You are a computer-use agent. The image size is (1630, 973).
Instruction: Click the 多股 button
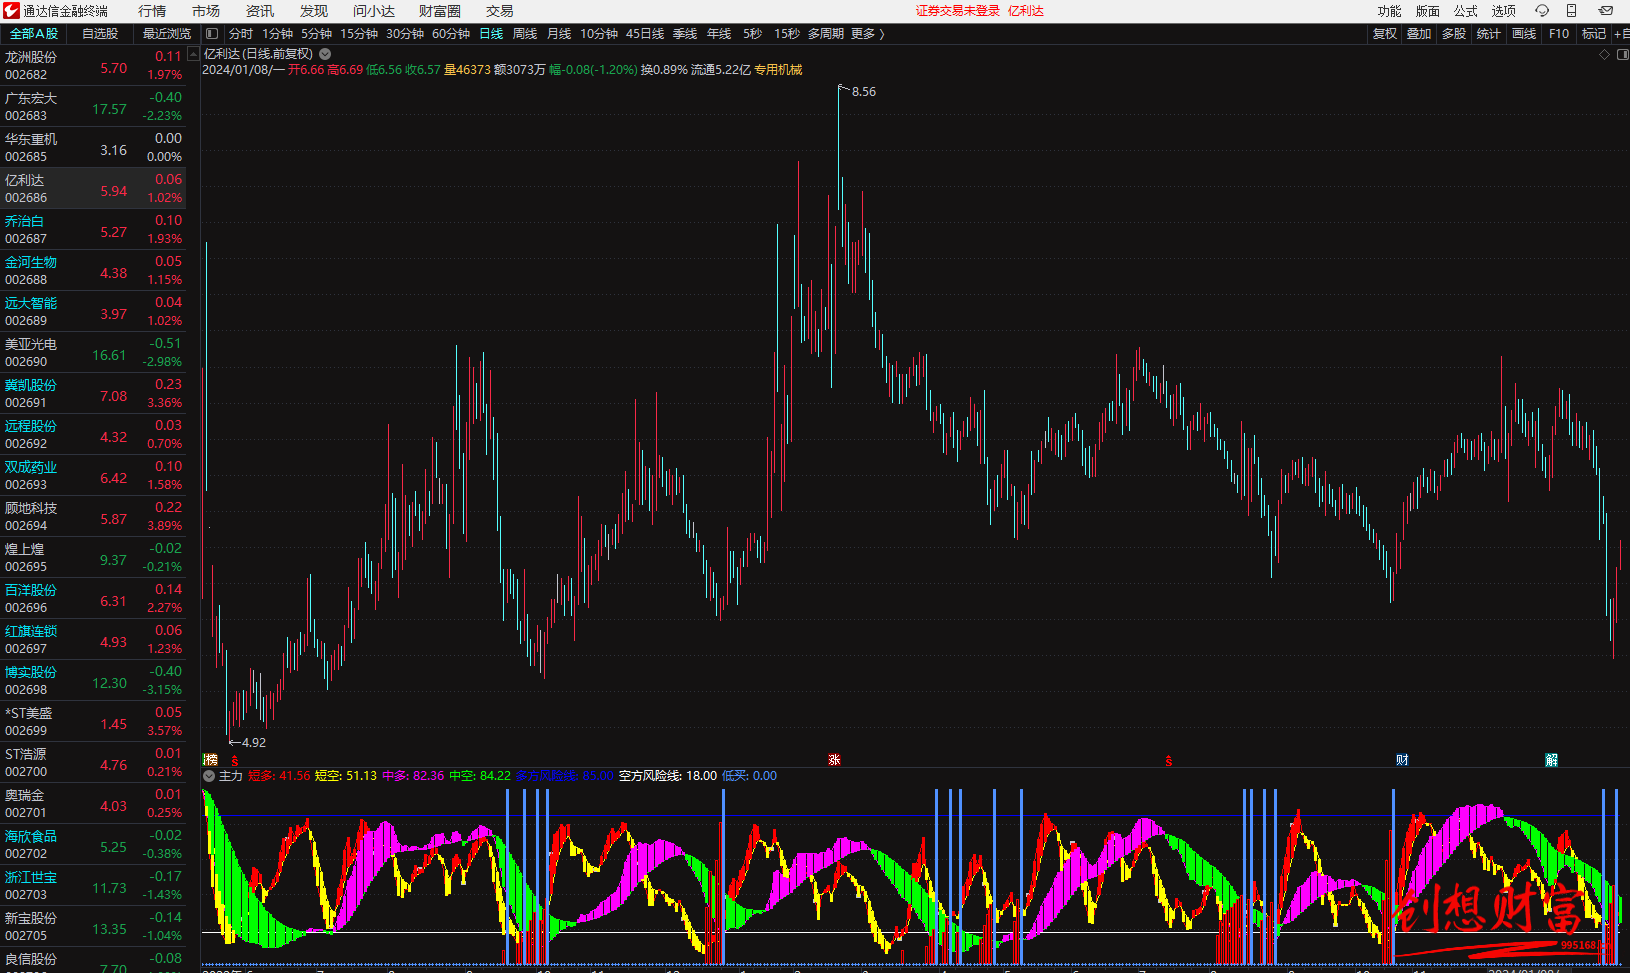pyautogui.click(x=1454, y=34)
